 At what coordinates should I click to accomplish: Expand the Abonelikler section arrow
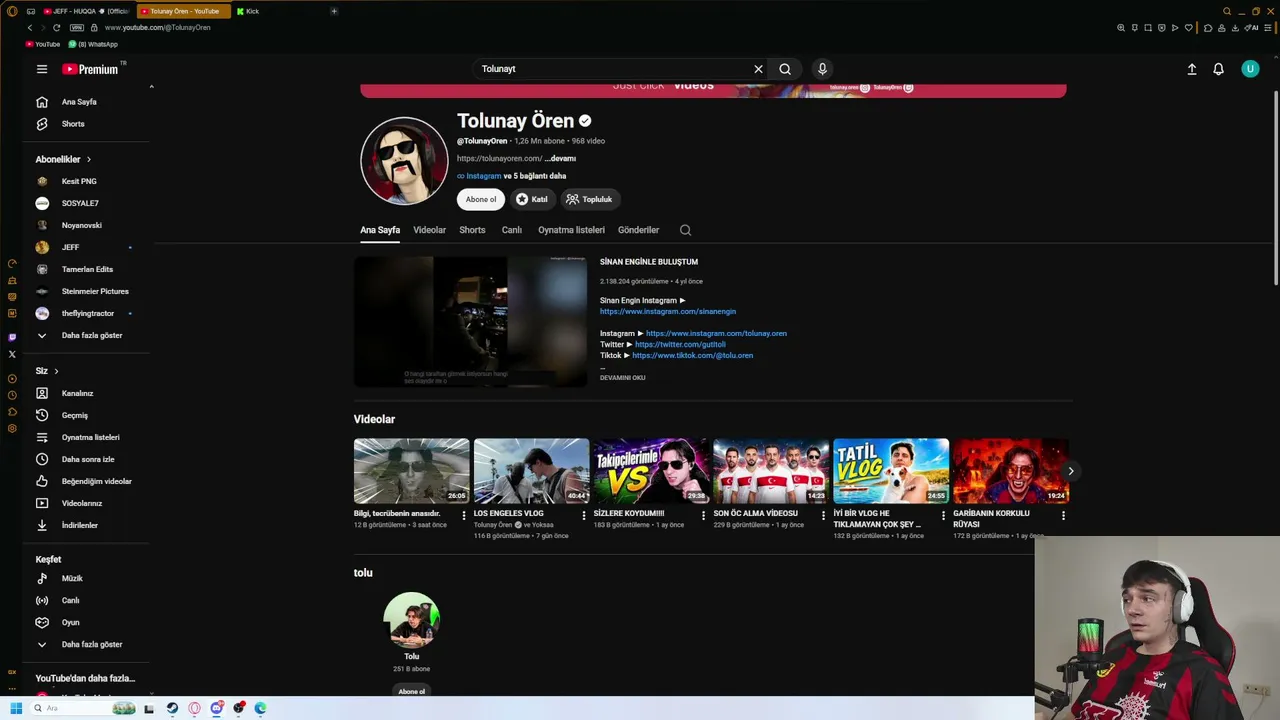coord(88,159)
